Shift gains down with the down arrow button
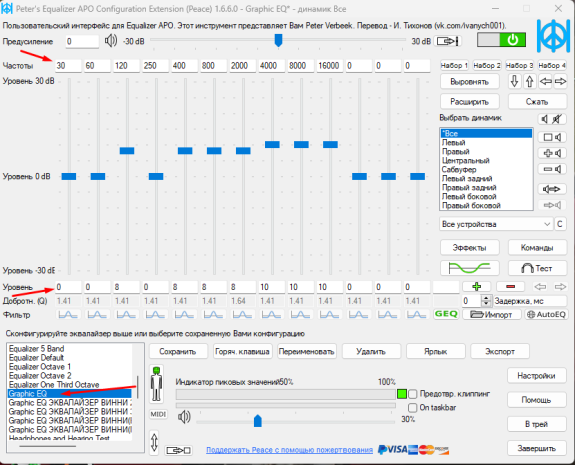This screenshot has height=465, width=575. [x=514, y=81]
